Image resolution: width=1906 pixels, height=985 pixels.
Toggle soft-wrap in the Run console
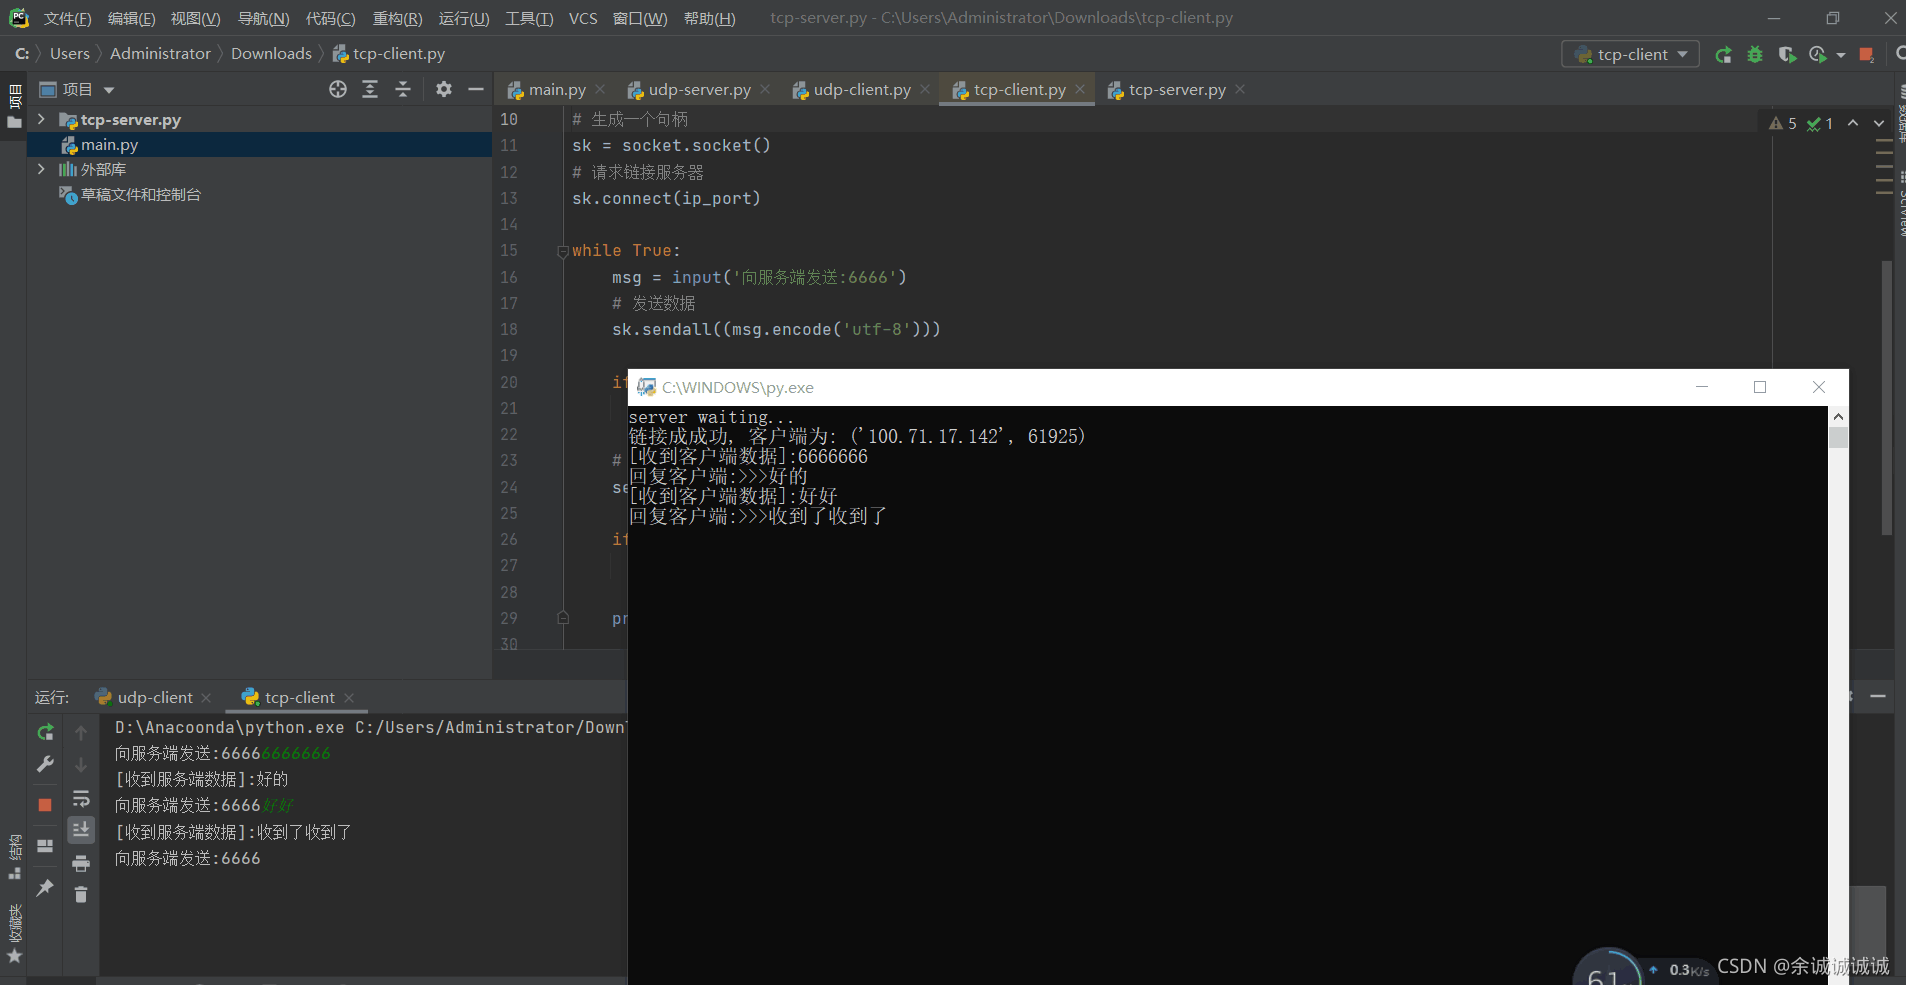click(81, 799)
